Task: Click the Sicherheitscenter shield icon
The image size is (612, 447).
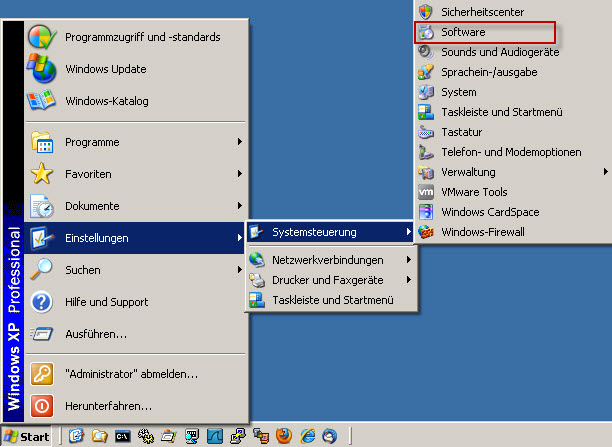Action: pos(426,12)
